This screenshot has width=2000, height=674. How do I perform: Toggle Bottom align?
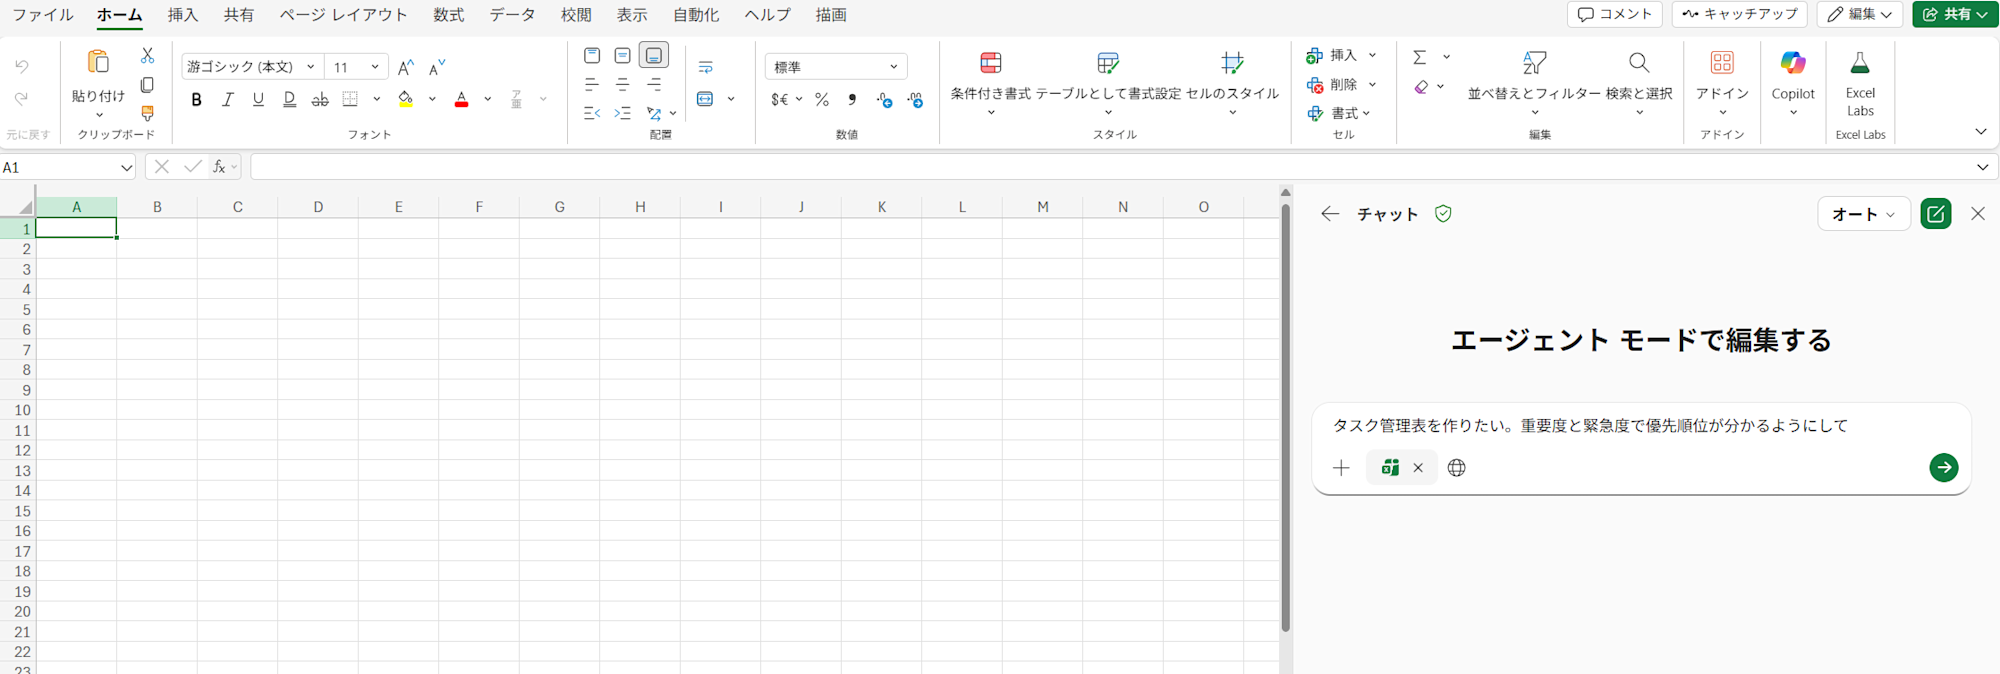(654, 55)
